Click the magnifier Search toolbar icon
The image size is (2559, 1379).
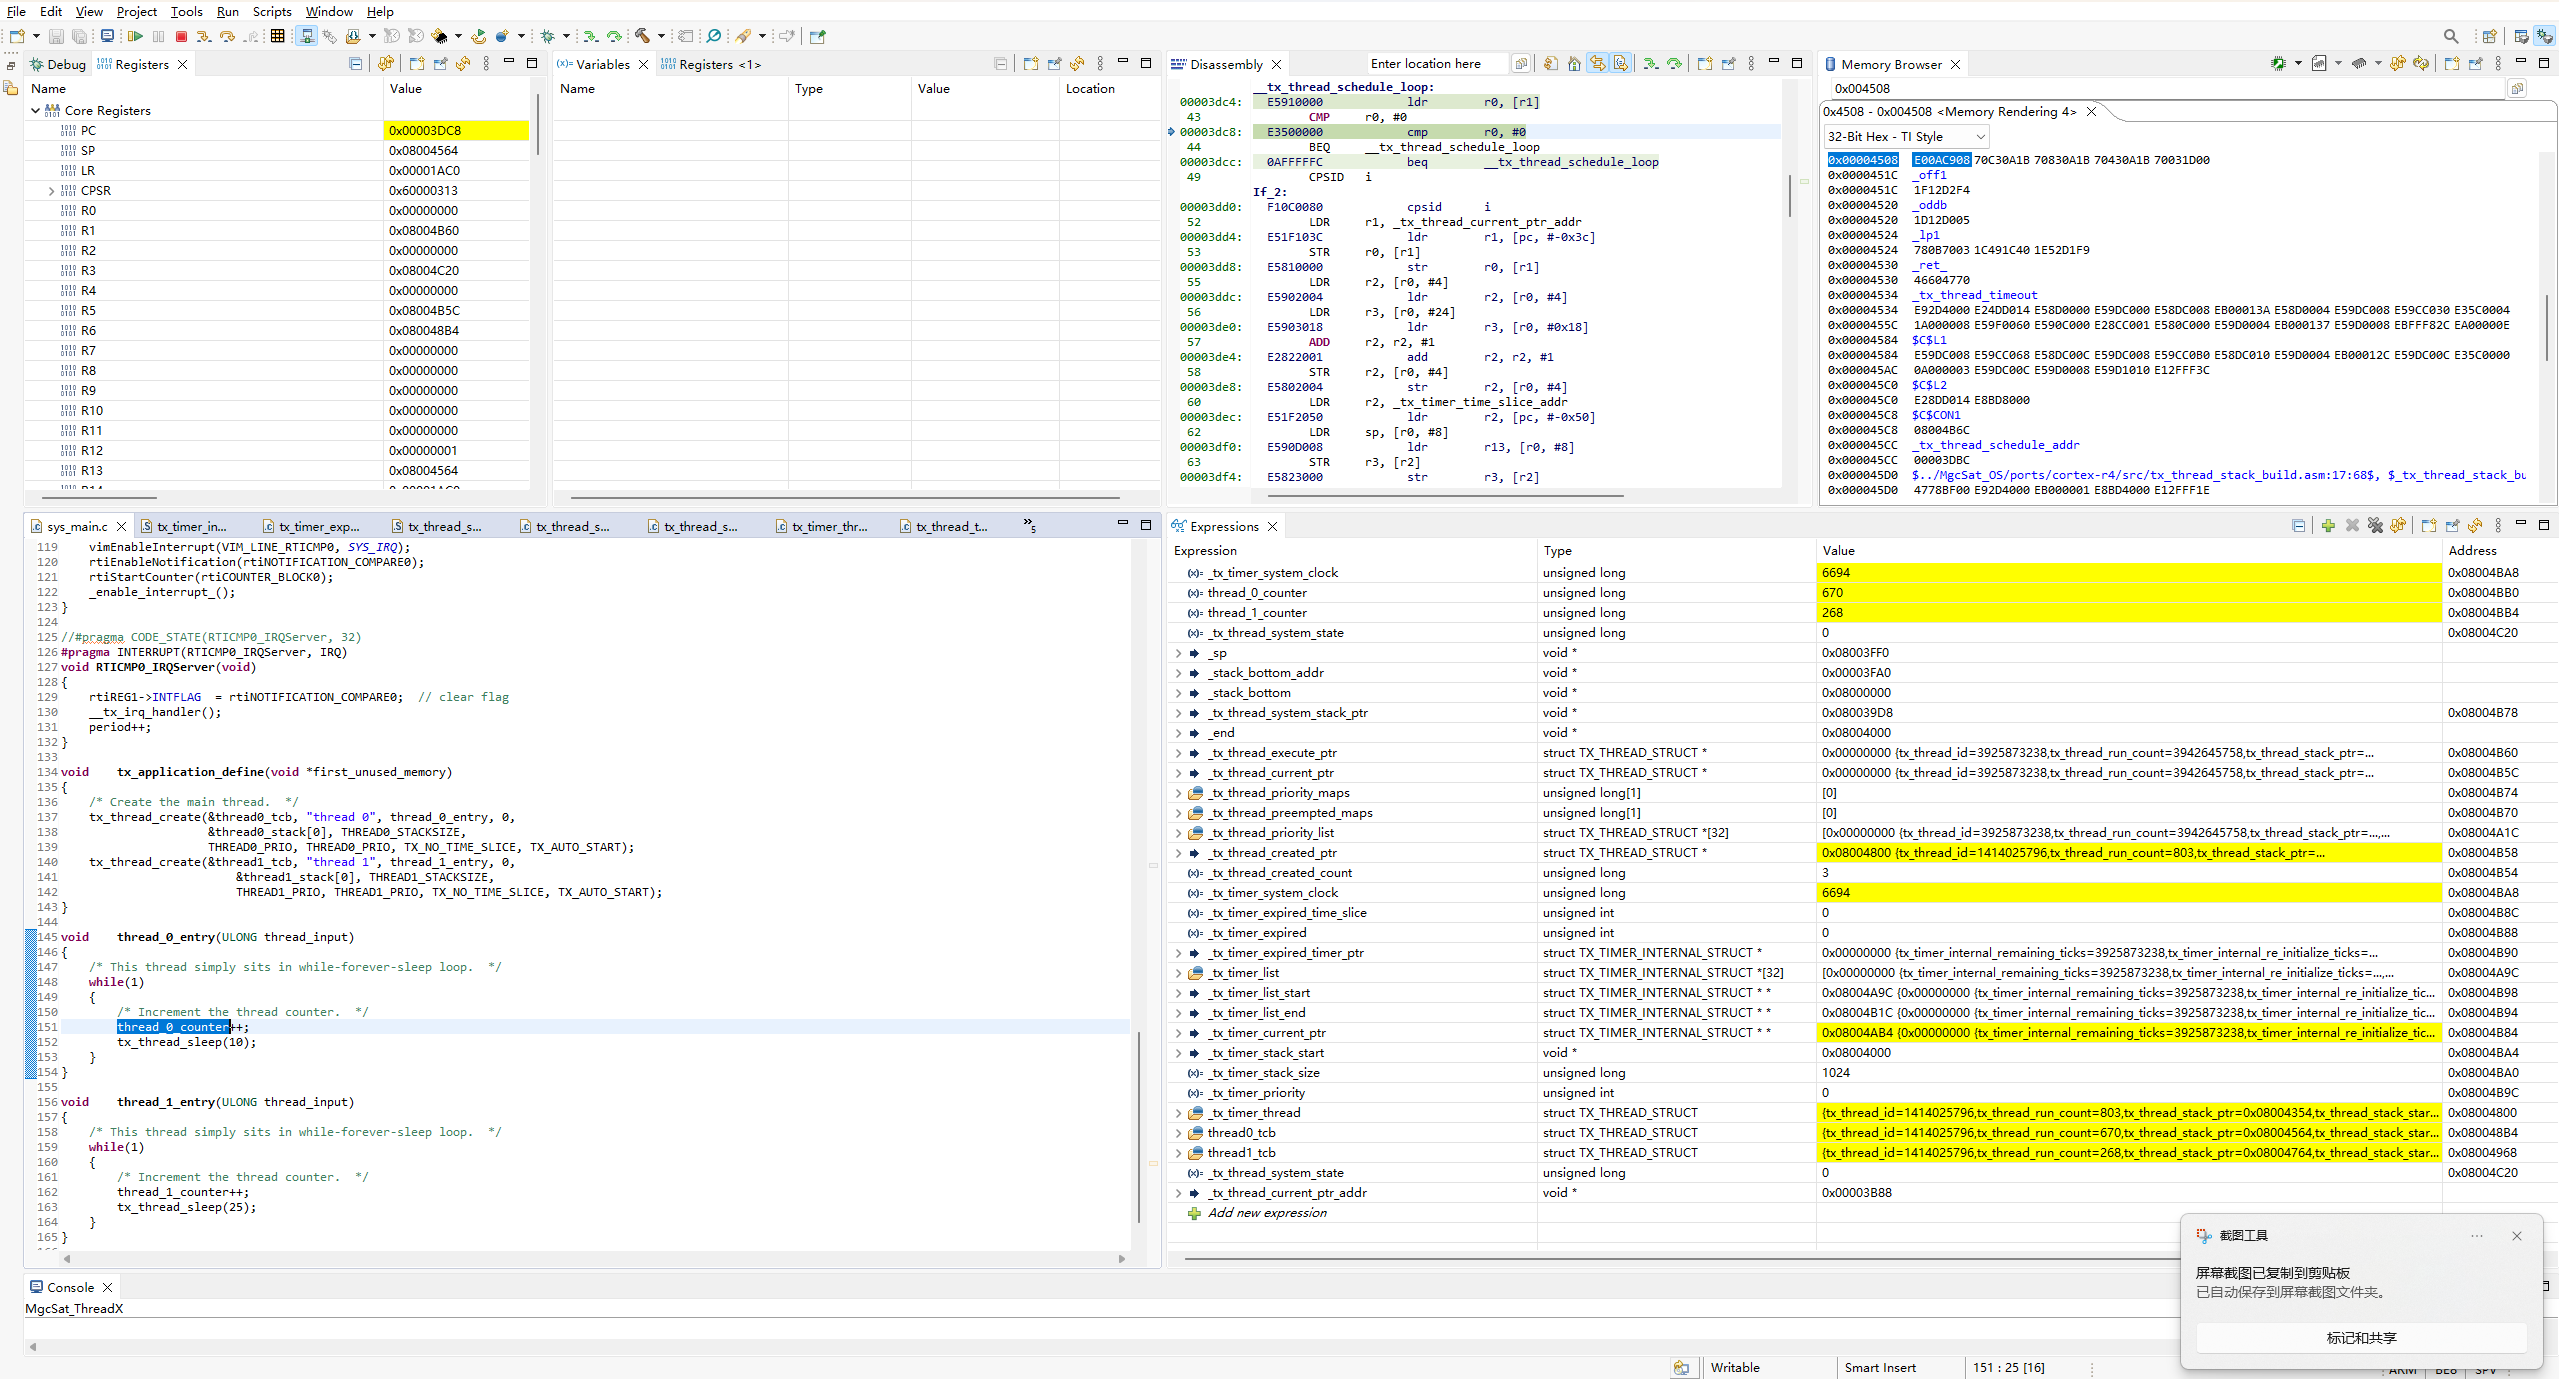click(x=713, y=36)
